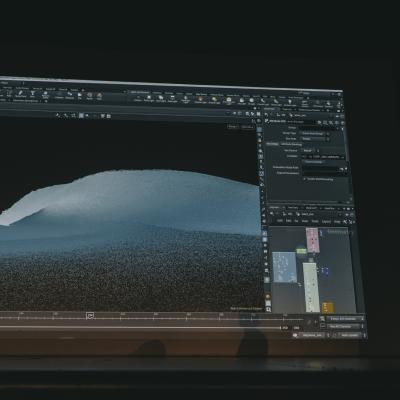Click the highlighted square icon in viewport toolbar
400x400 pixels.
coord(81,115)
